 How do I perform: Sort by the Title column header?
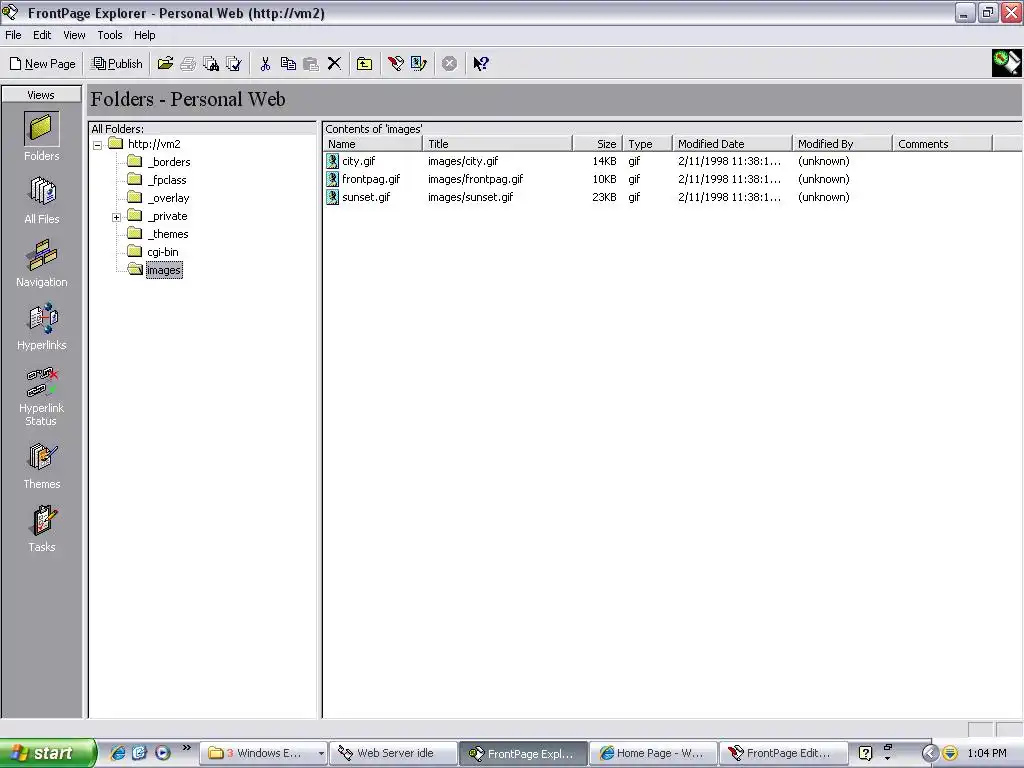pos(498,144)
